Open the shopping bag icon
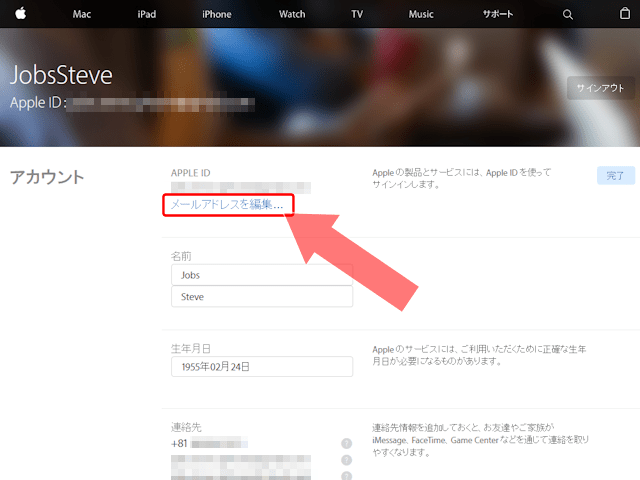Viewport: 640px width, 480px height. tap(624, 13)
